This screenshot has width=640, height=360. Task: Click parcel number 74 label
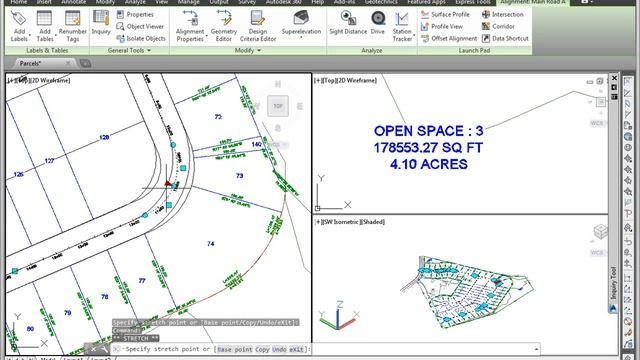point(211,244)
